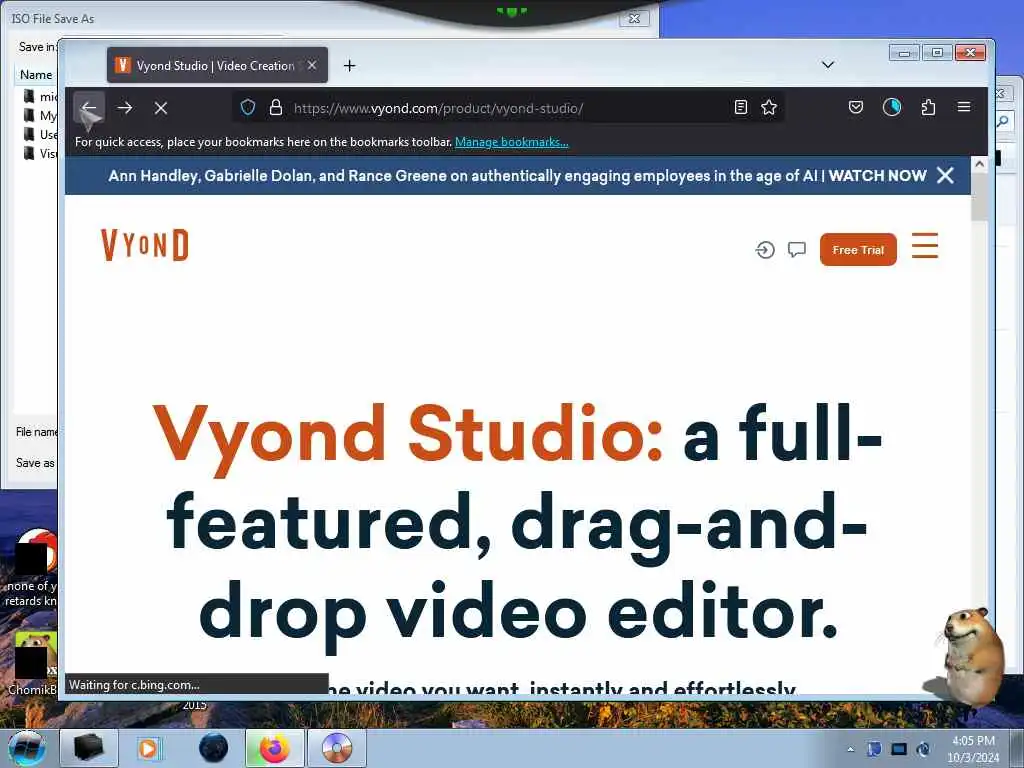Go forward with the Firefox forward arrow

125,108
